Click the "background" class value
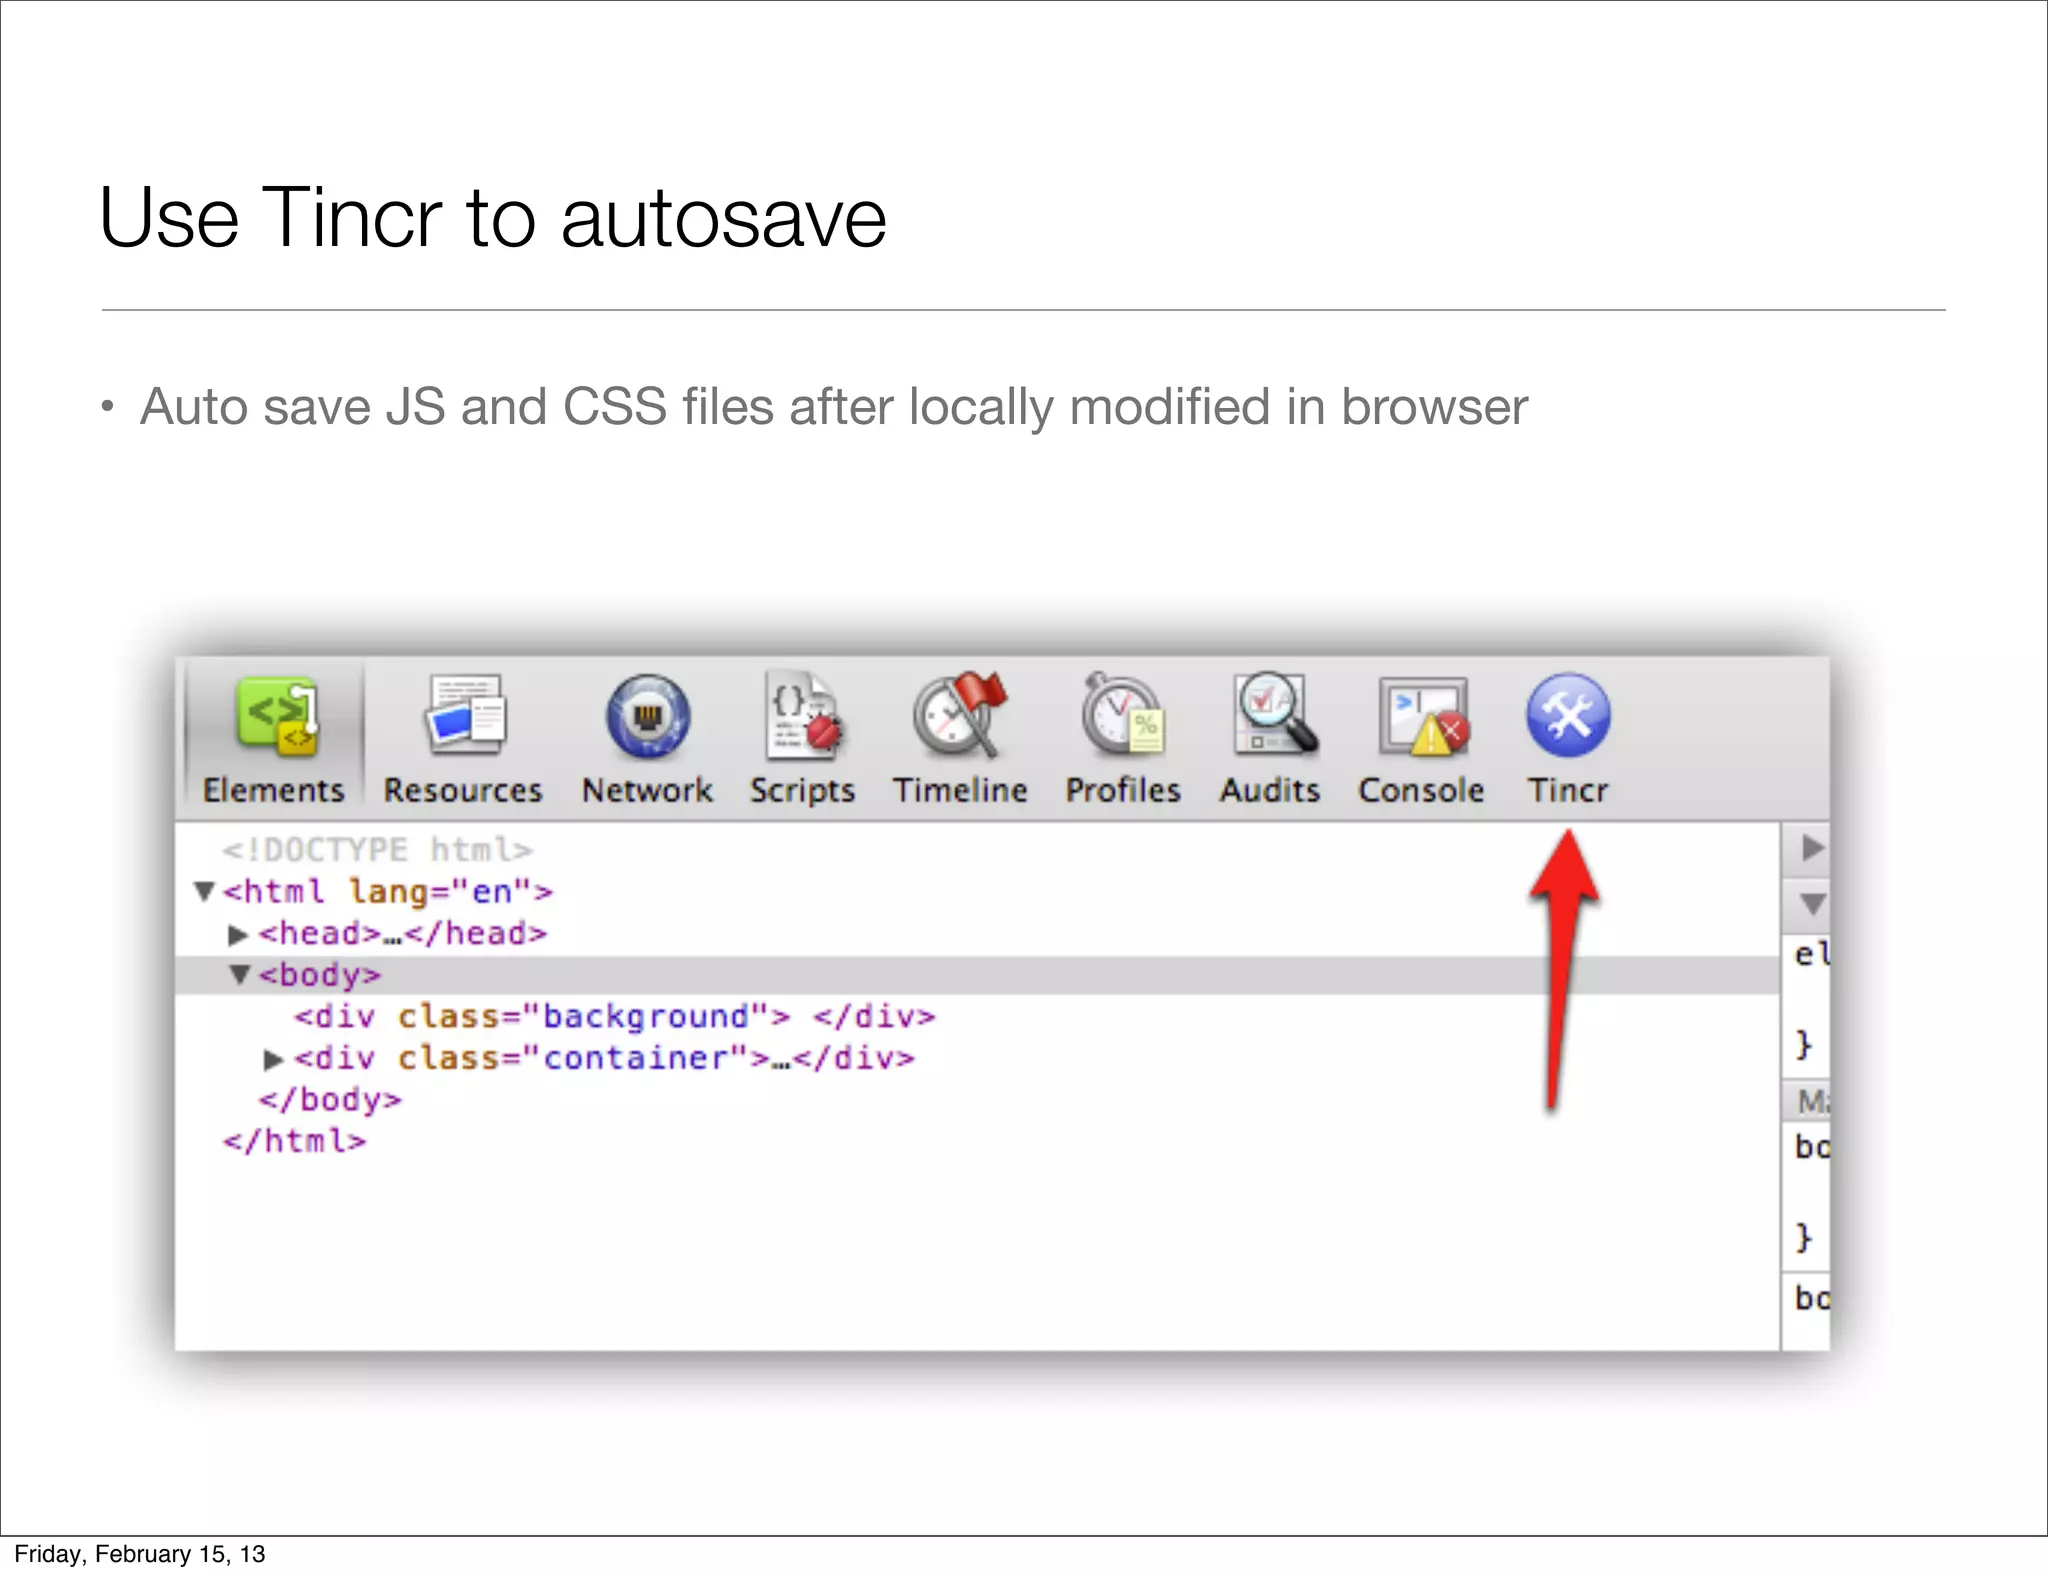Image resolution: width=2048 pixels, height=1576 pixels. tap(645, 1017)
